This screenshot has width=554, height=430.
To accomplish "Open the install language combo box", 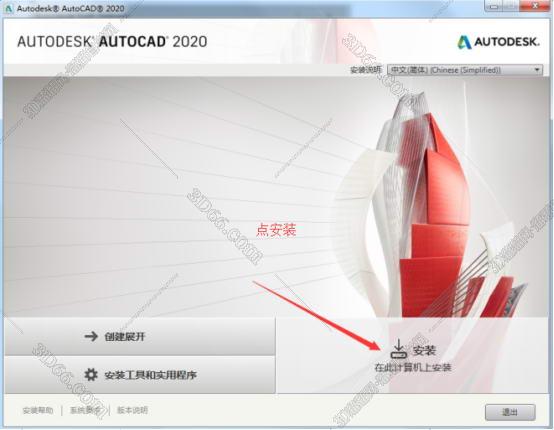I will (464, 70).
